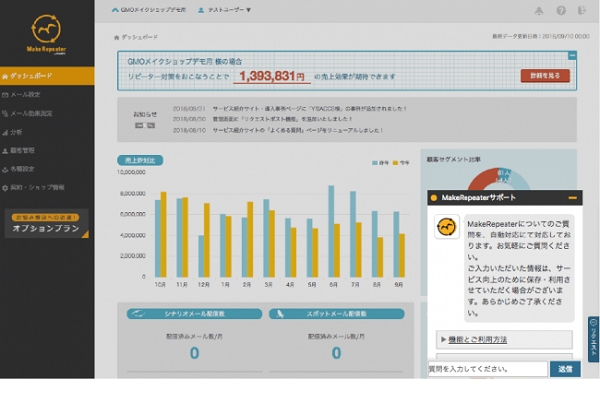Click the home icon in the breadcrumb
The width and height of the screenshot is (600, 400).
point(116,38)
